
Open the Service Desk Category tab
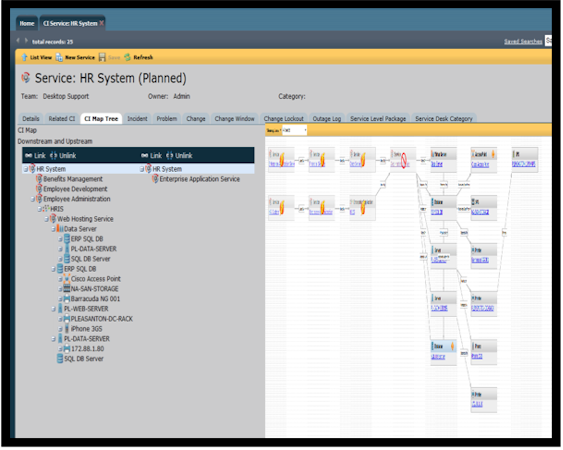(444, 119)
